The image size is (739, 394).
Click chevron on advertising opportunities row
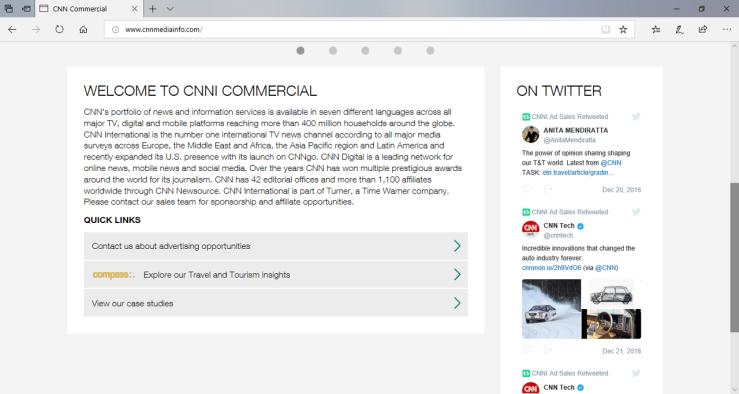[457, 246]
